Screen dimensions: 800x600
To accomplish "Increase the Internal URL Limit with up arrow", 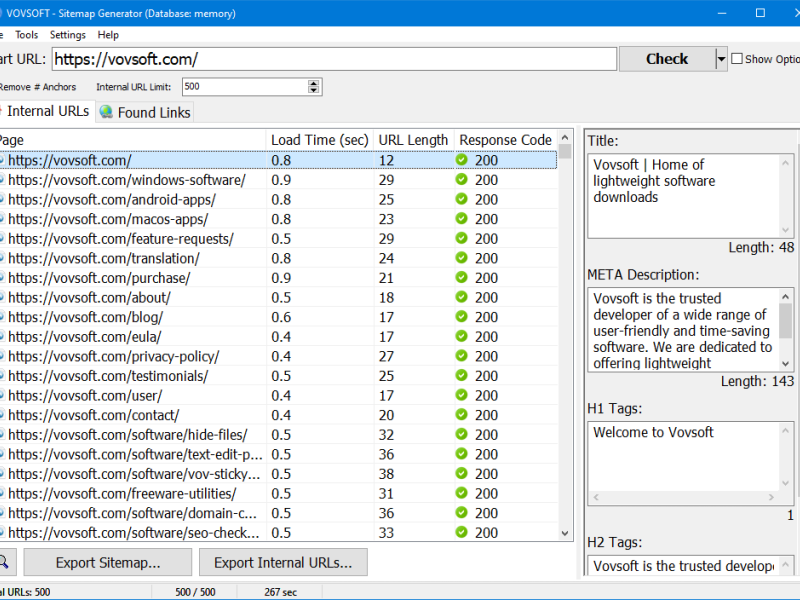I will click(x=313, y=83).
